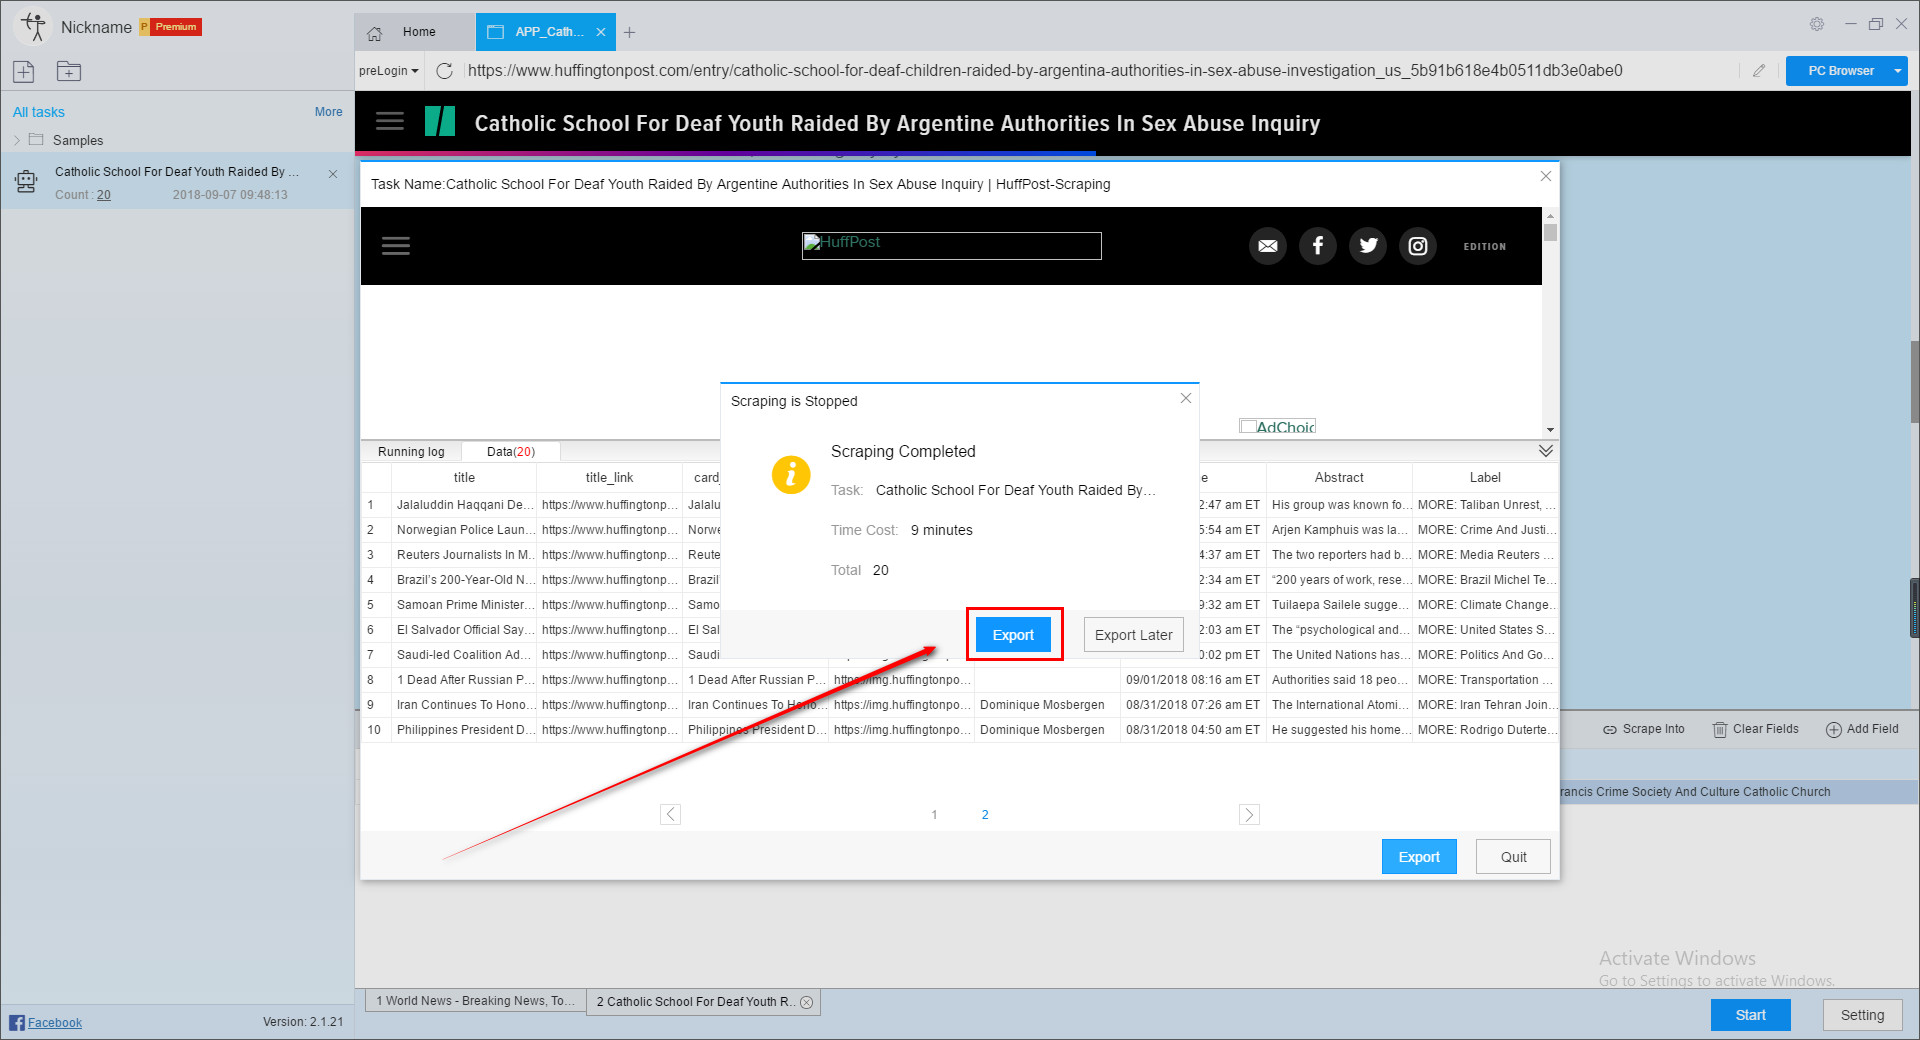This screenshot has height=1040, width=1920.
Task: Click the More link in sidebar
Action: (328, 112)
